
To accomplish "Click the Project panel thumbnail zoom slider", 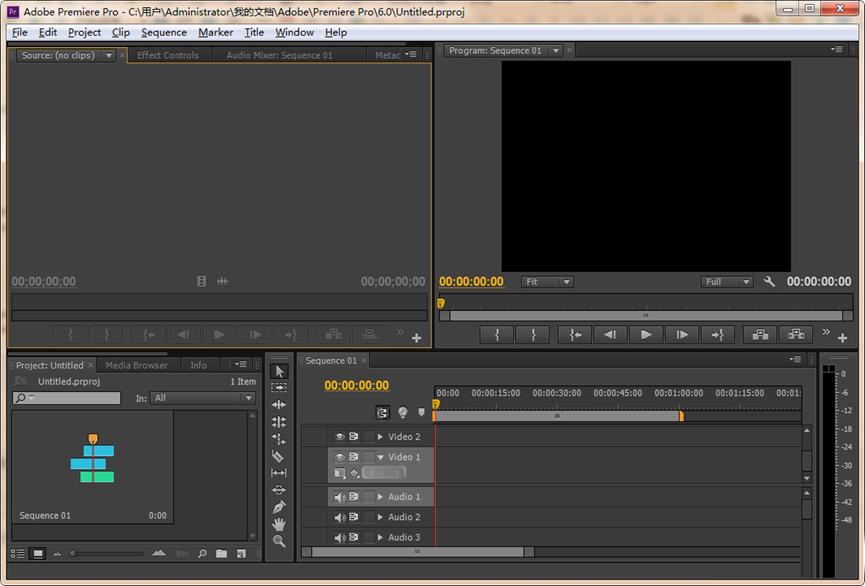I will pyautogui.click(x=106, y=553).
